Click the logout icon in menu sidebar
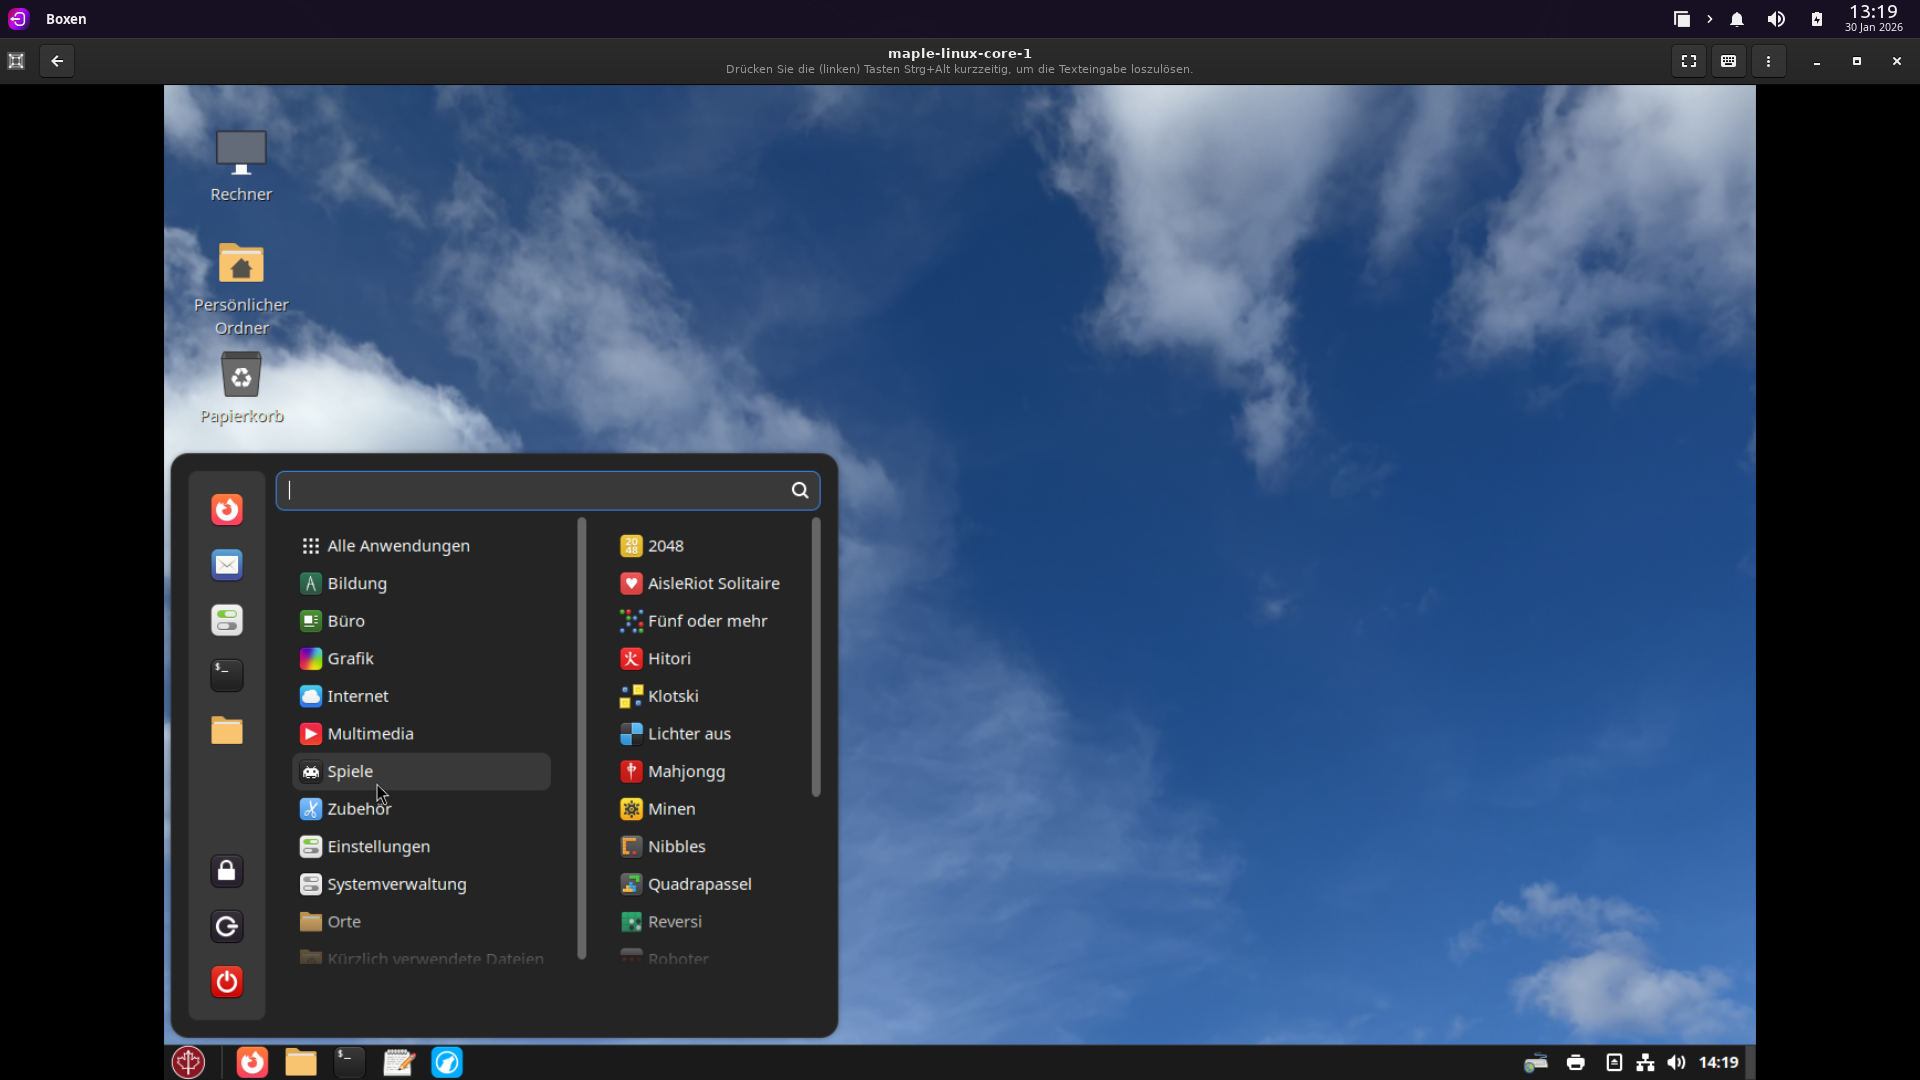Screen dimensions: 1920x1080 tap(227, 927)
